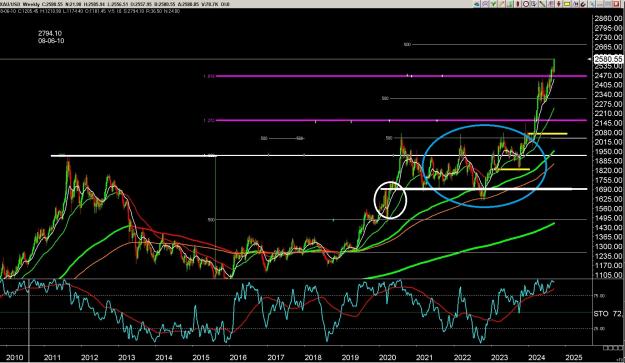Click the 08-06-10 date text
The height and width of the screenshot is (363, 625).
click(51, 41)
